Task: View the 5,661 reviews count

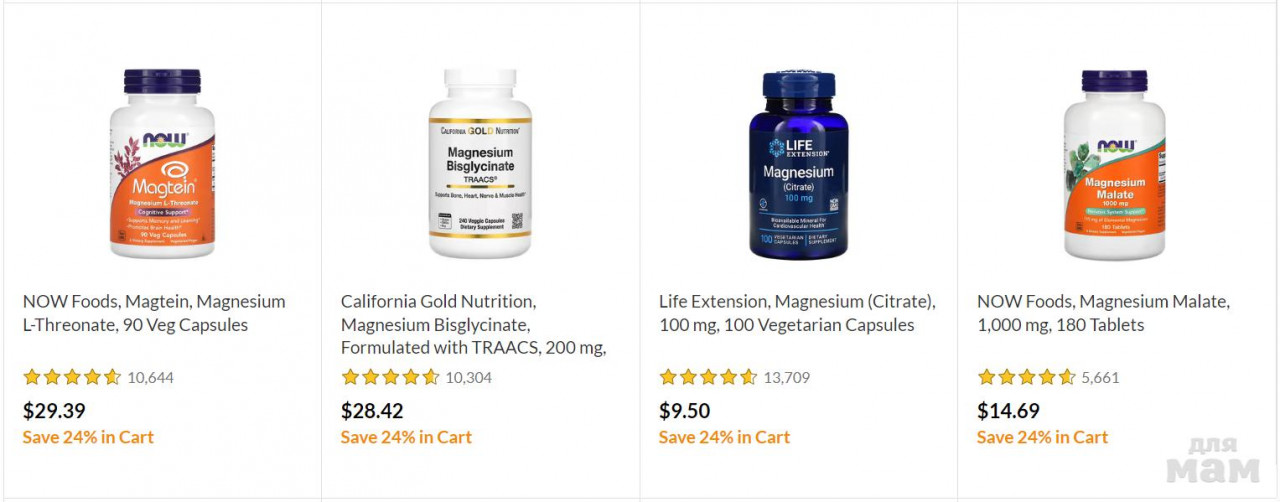Action: [1100, 378]
